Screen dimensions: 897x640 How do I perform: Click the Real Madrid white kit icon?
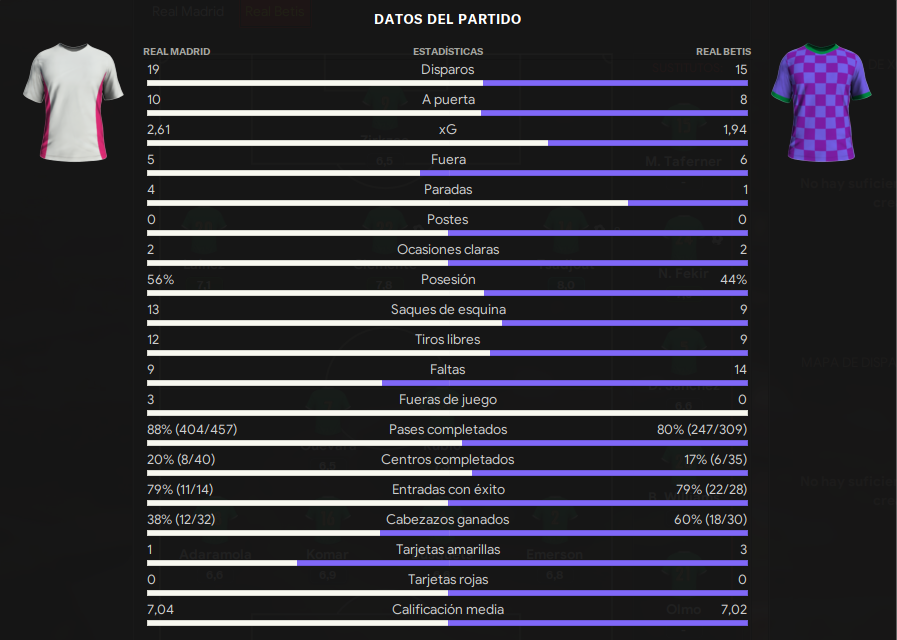tap(73, 102)
